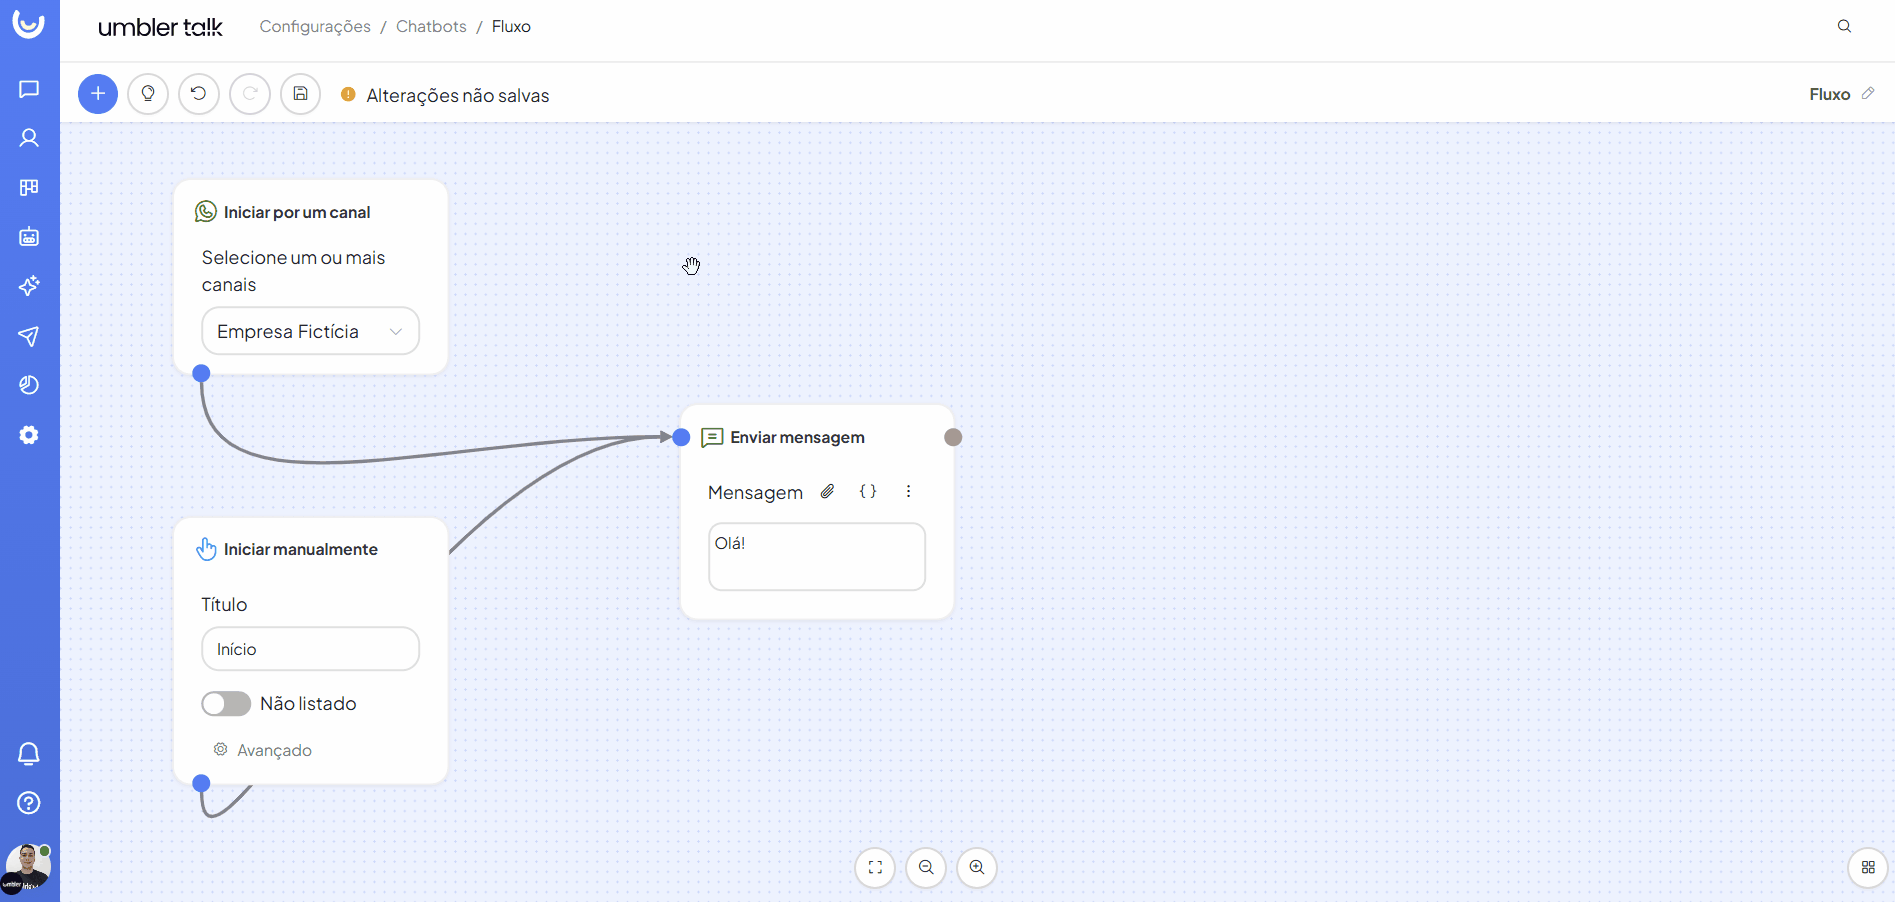This screenshot has width=1895, height=902.
Task: Save the flow with the disk icon
Action: click(300, 94)
